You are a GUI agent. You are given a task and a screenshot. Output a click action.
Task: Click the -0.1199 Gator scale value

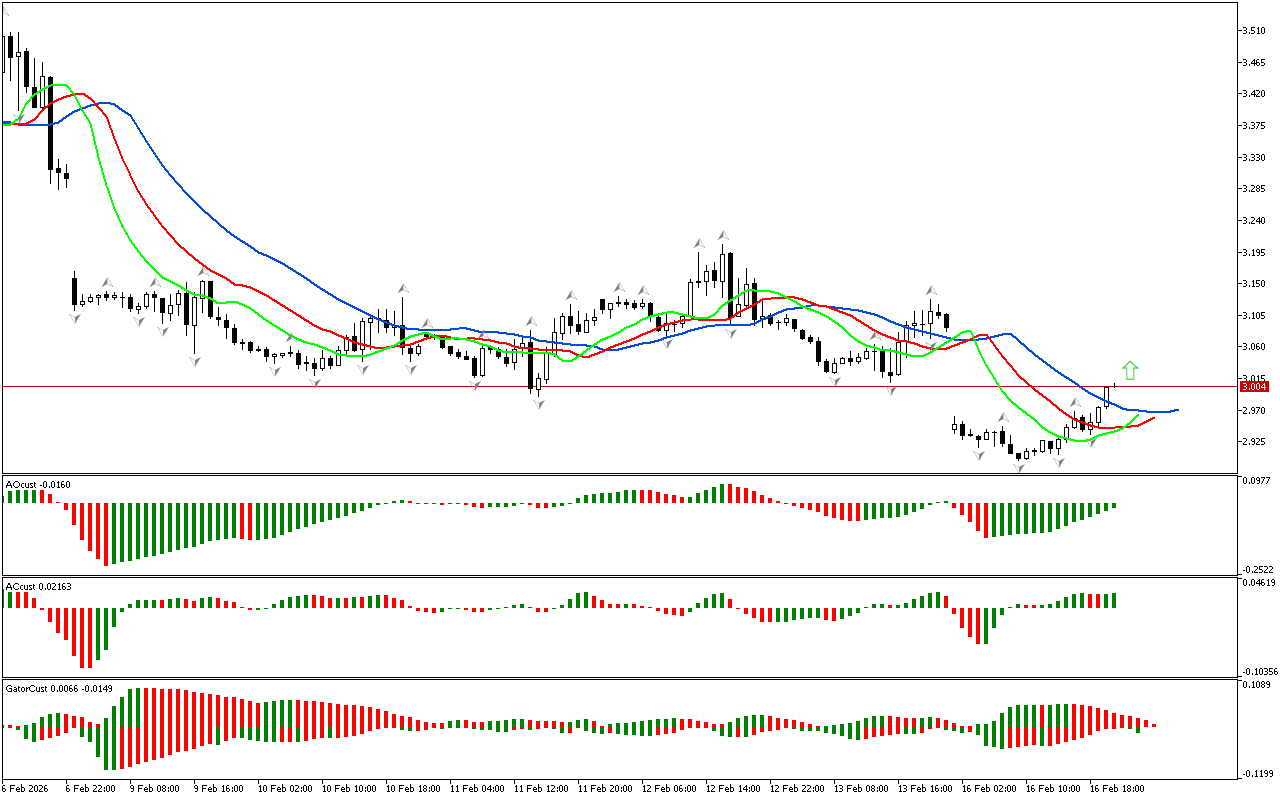point(1256,773)
